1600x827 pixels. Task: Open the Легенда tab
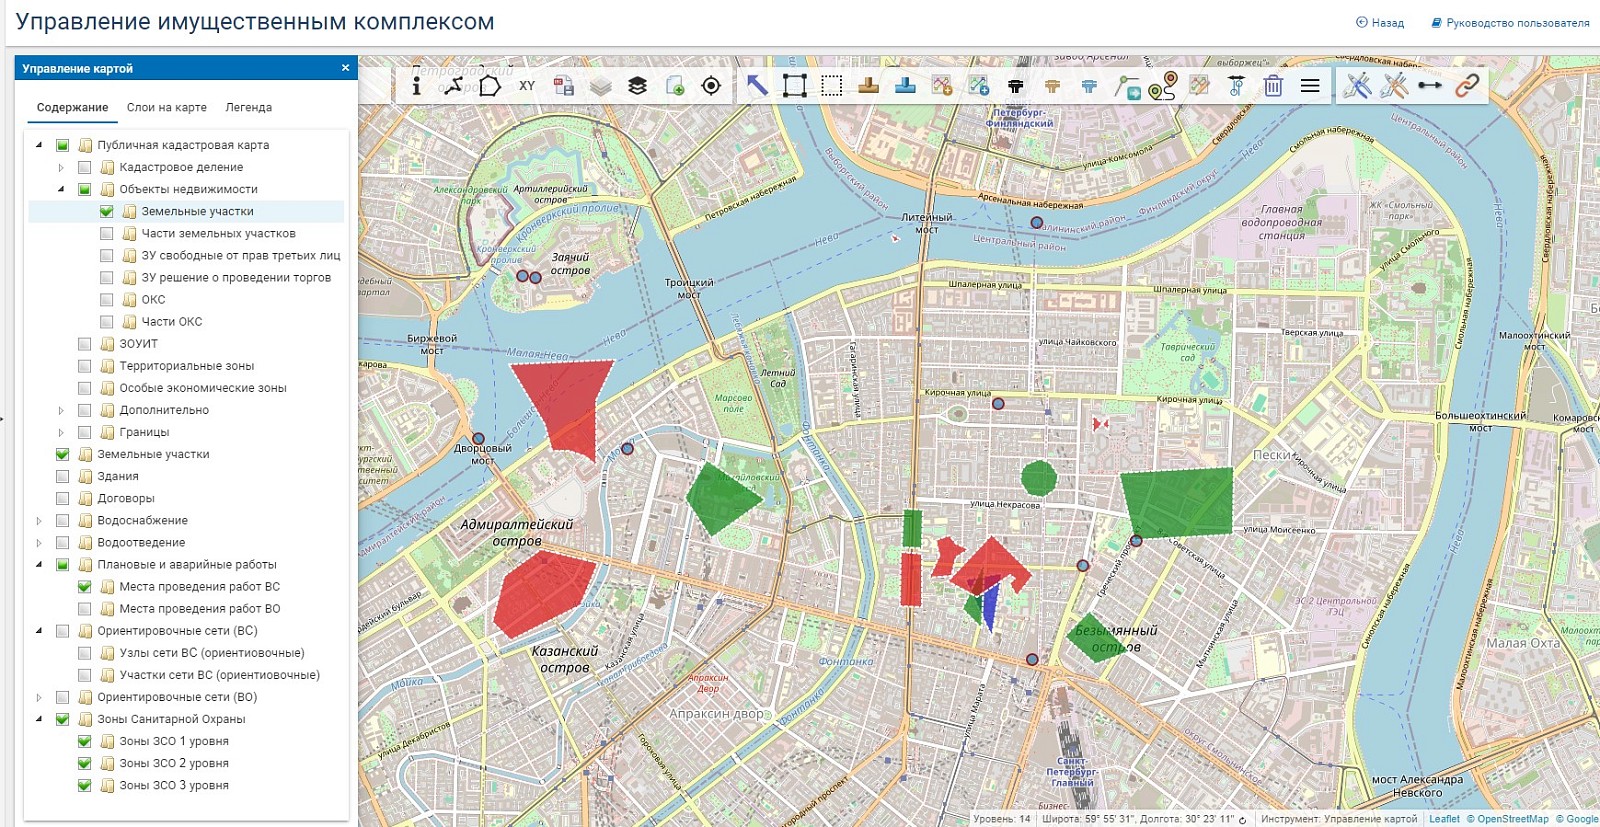(x=249, y=107)
